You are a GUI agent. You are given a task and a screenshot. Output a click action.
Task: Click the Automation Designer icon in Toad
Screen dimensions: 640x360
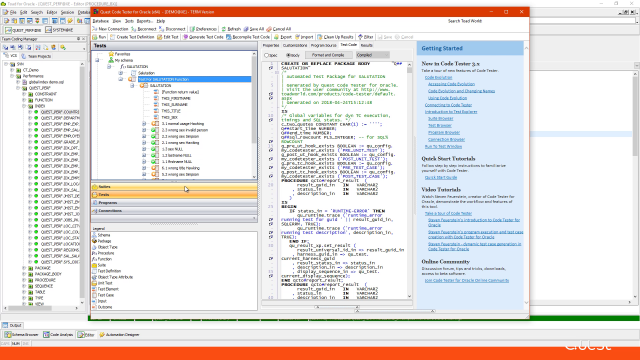102,335
